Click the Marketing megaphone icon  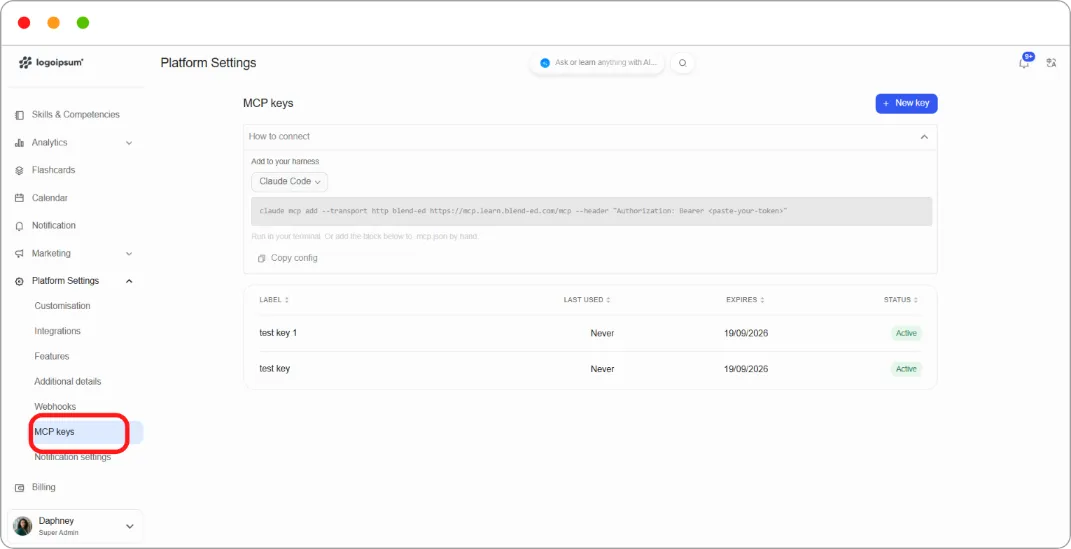(x=19, y=253)
